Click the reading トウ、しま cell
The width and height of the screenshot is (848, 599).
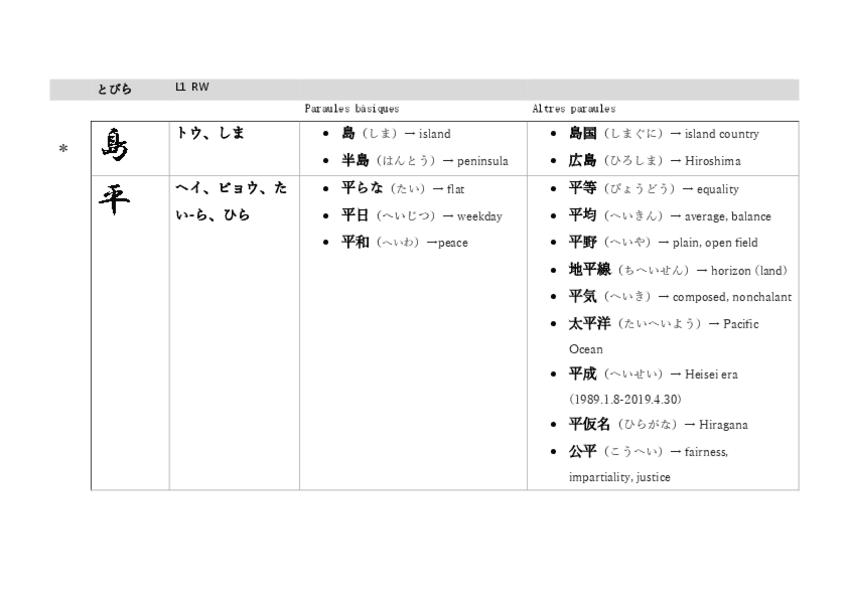213,133
